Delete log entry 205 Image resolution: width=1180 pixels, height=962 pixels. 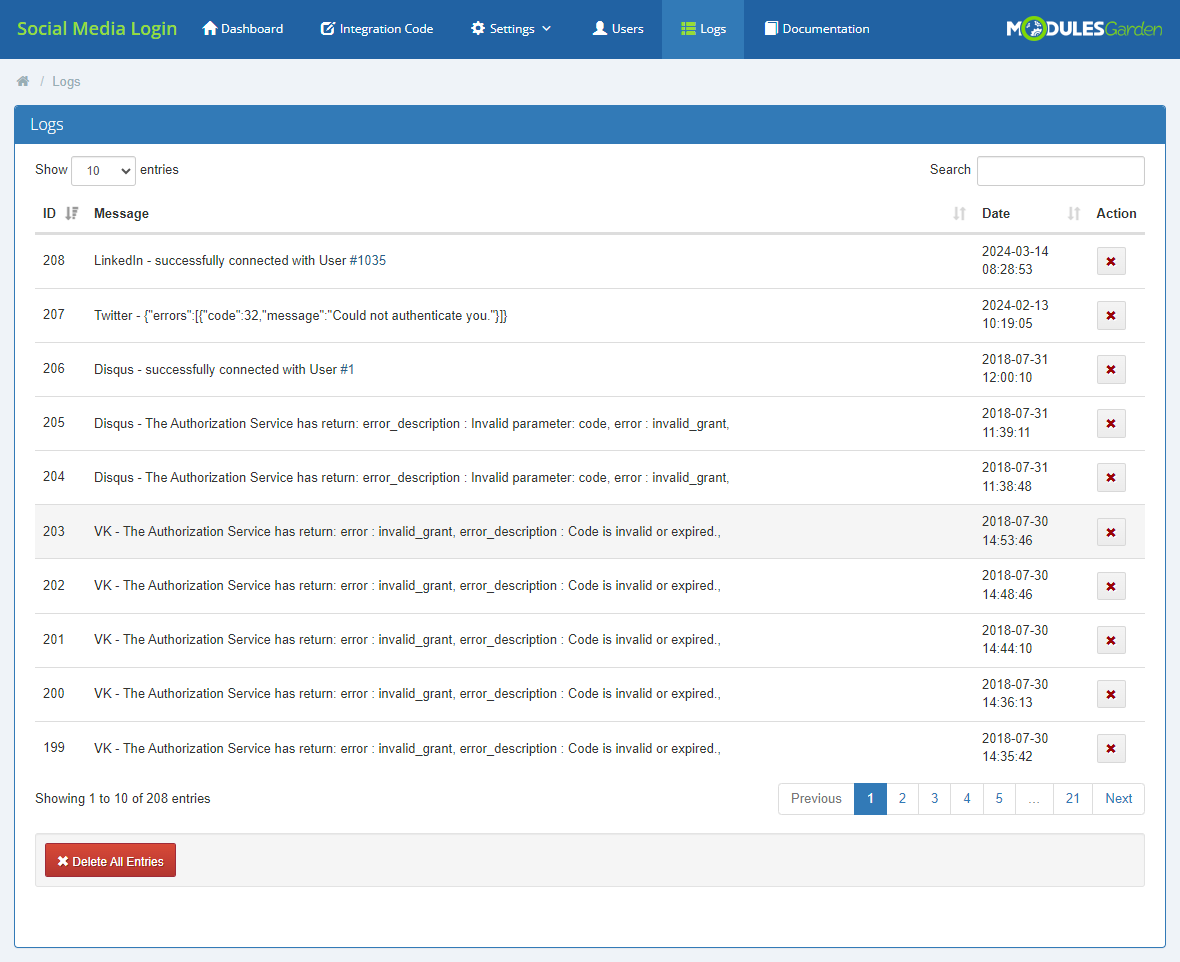pos(1111,424)
